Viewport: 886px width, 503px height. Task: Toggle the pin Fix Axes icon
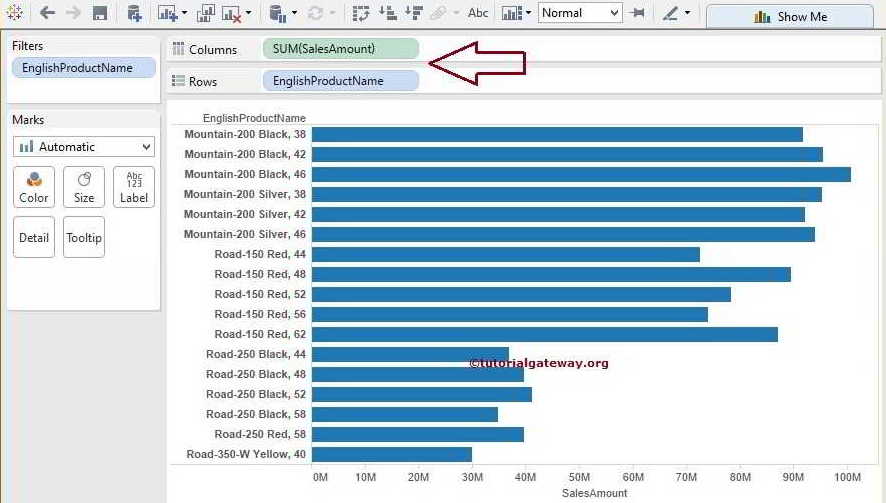636,14
